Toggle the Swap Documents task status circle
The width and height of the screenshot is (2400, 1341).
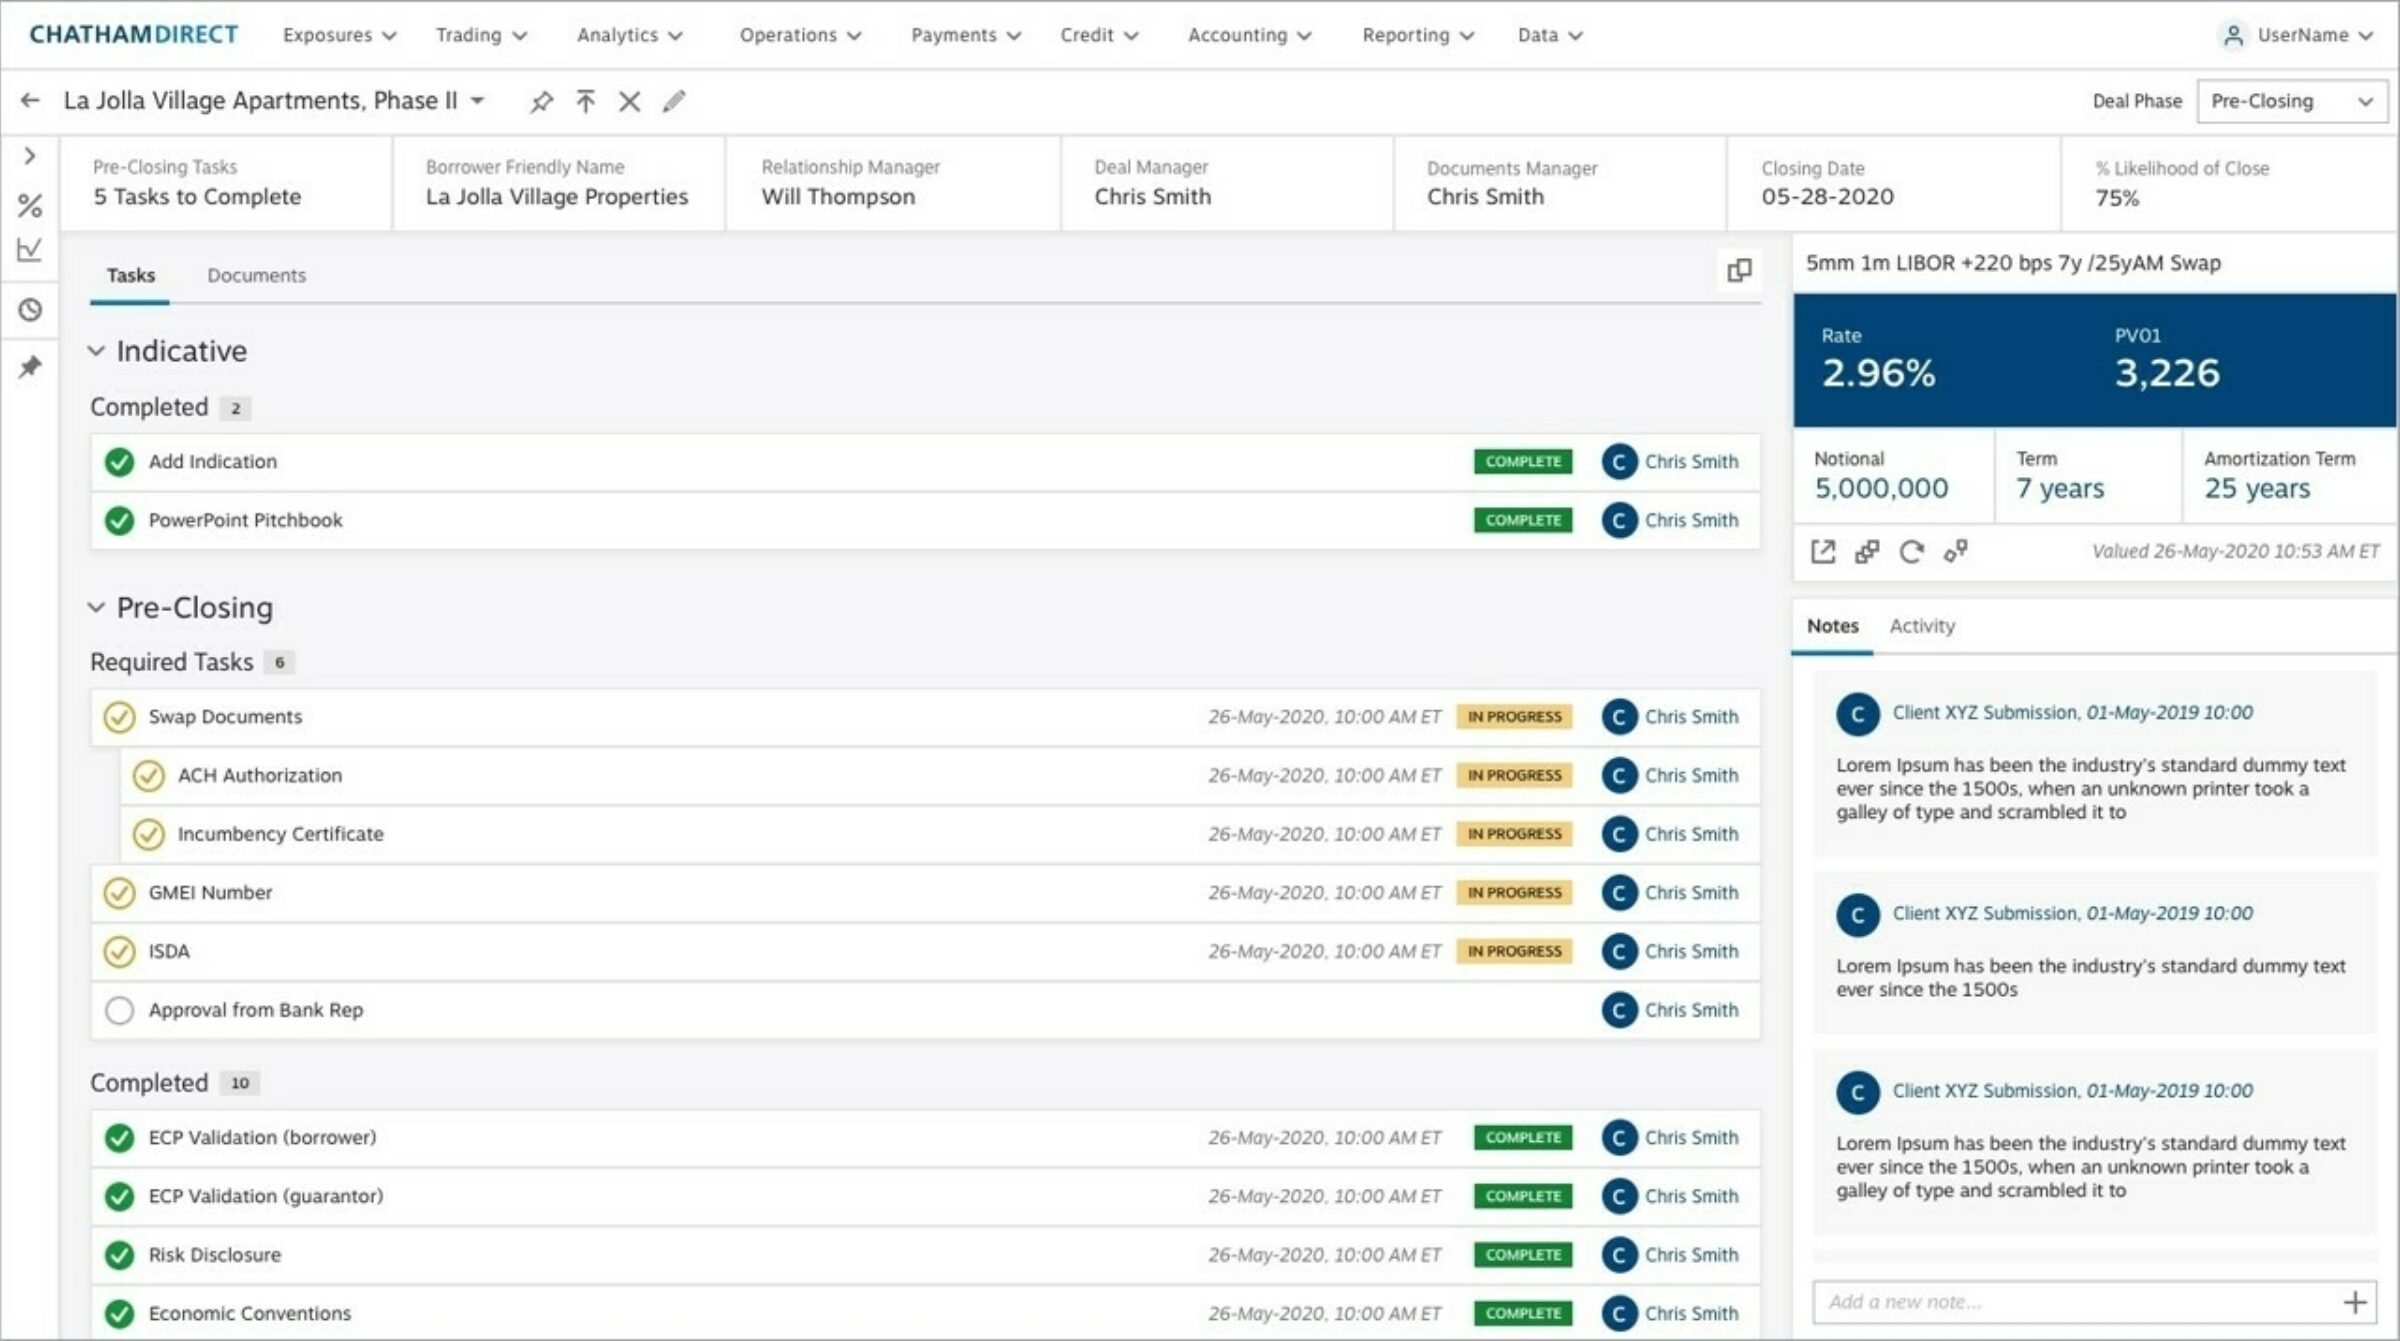(119, 717)
